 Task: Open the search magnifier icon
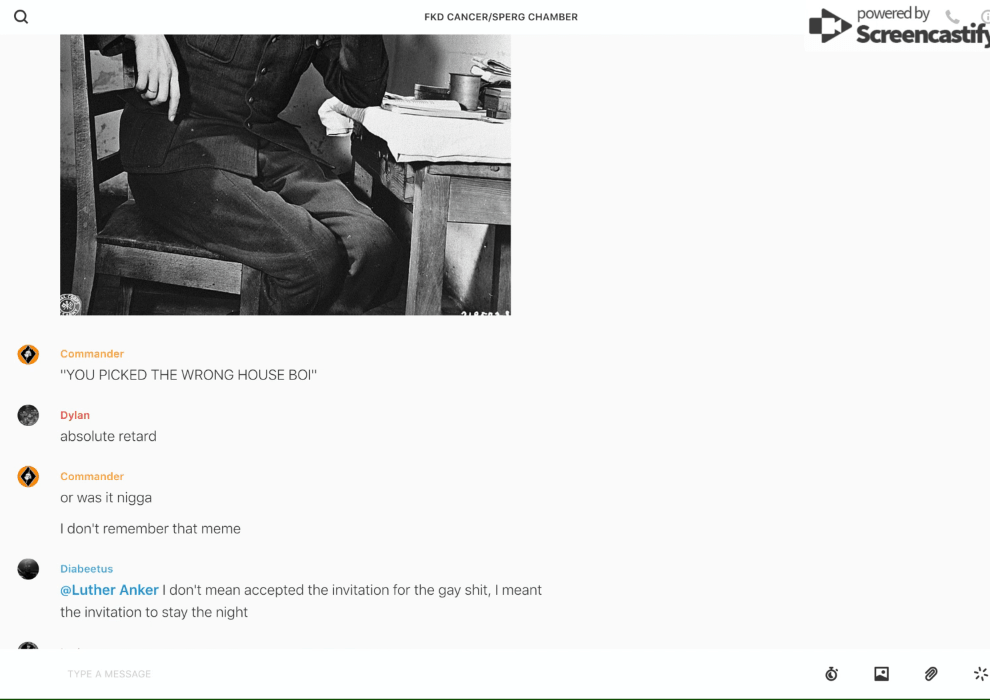pos(21,17)
